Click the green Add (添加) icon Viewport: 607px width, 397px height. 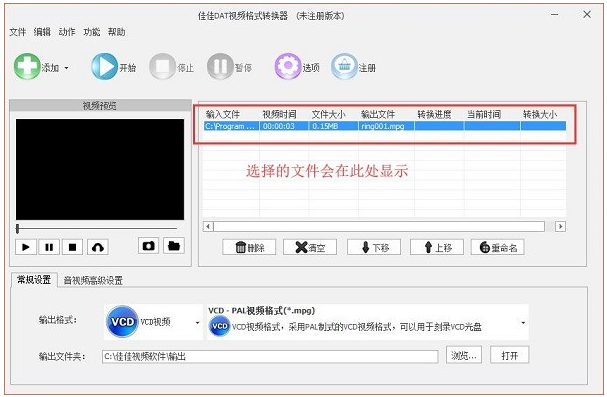(x=27, y=67)
